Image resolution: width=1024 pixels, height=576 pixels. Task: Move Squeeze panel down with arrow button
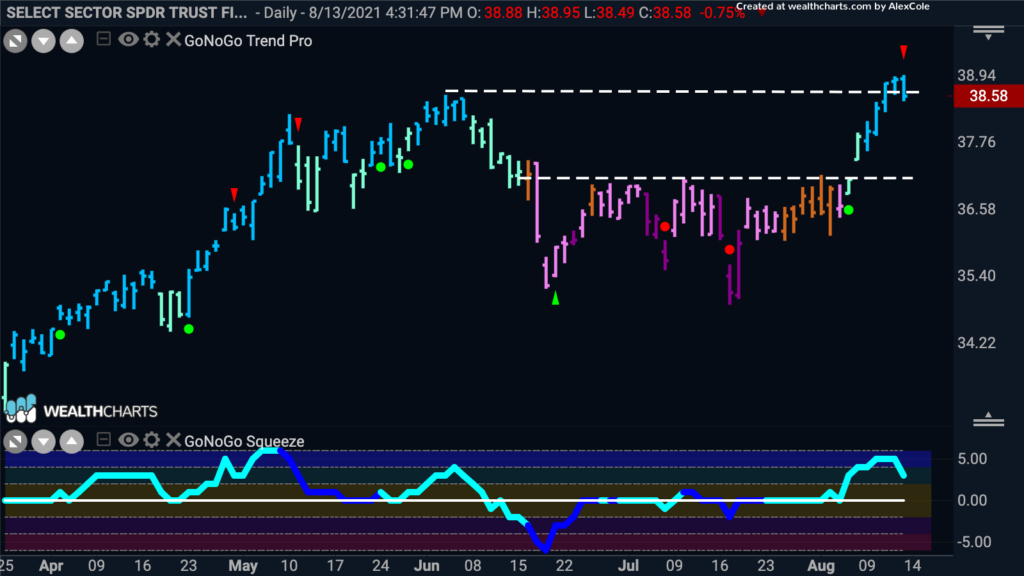click(43, 442)
